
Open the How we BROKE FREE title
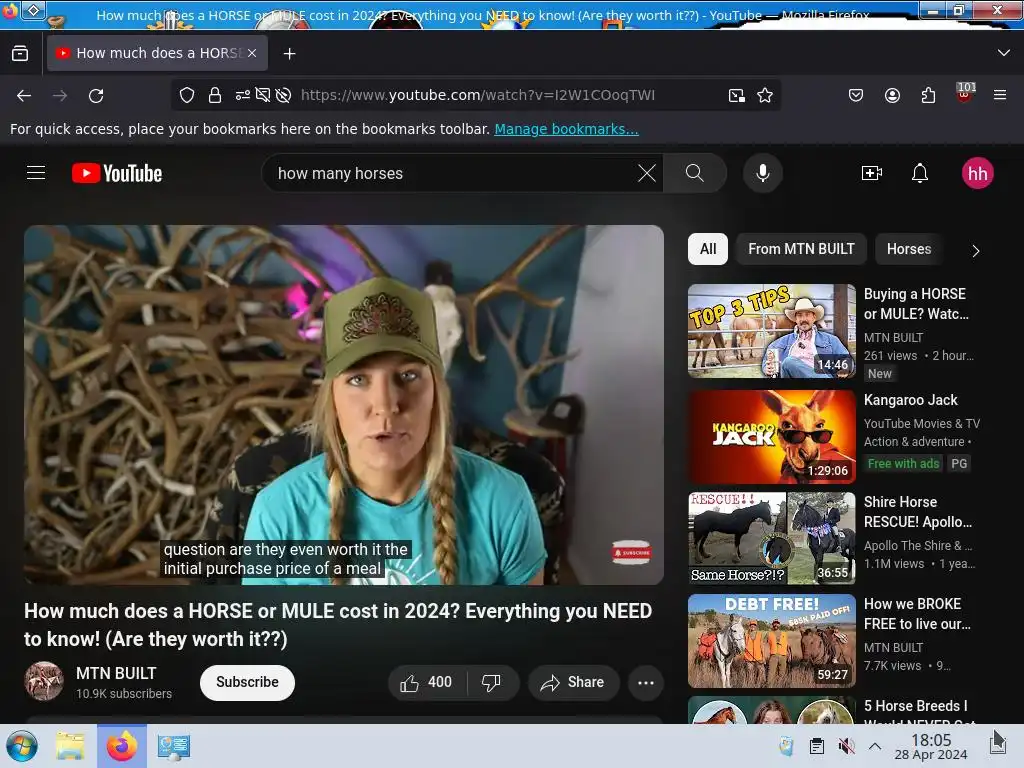(x=917, y=614)
